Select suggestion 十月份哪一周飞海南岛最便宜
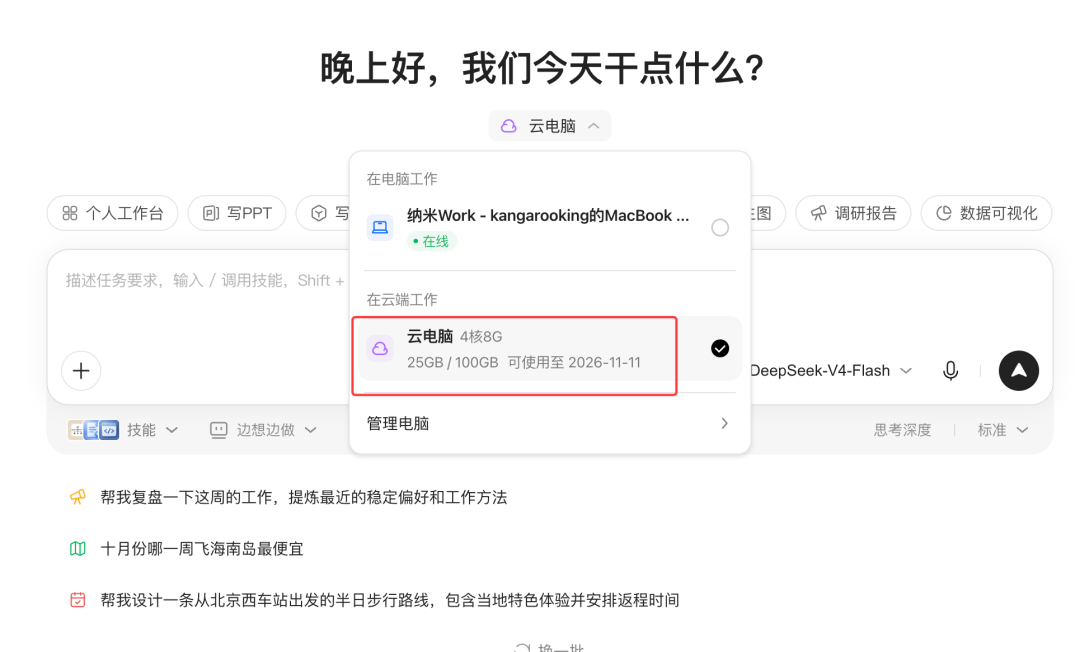 click(202, 549)
